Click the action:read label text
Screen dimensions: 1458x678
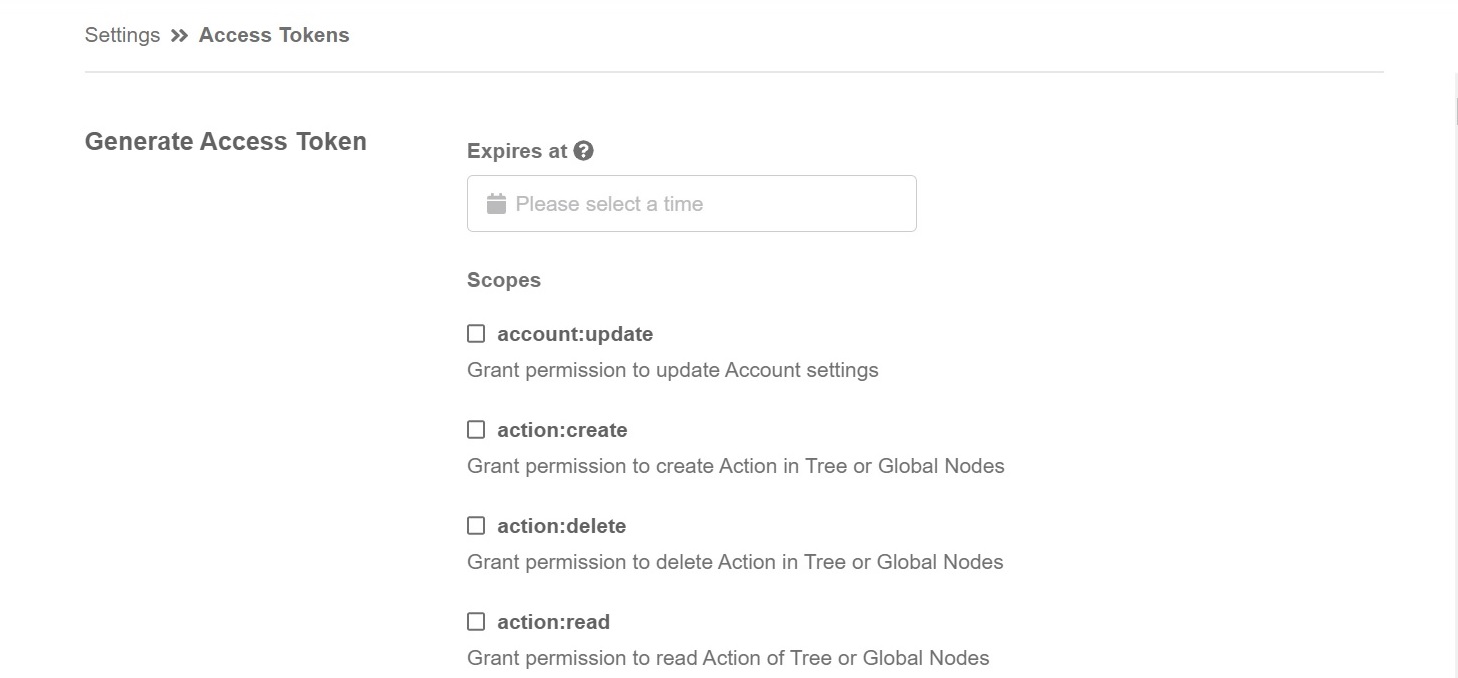553,622
